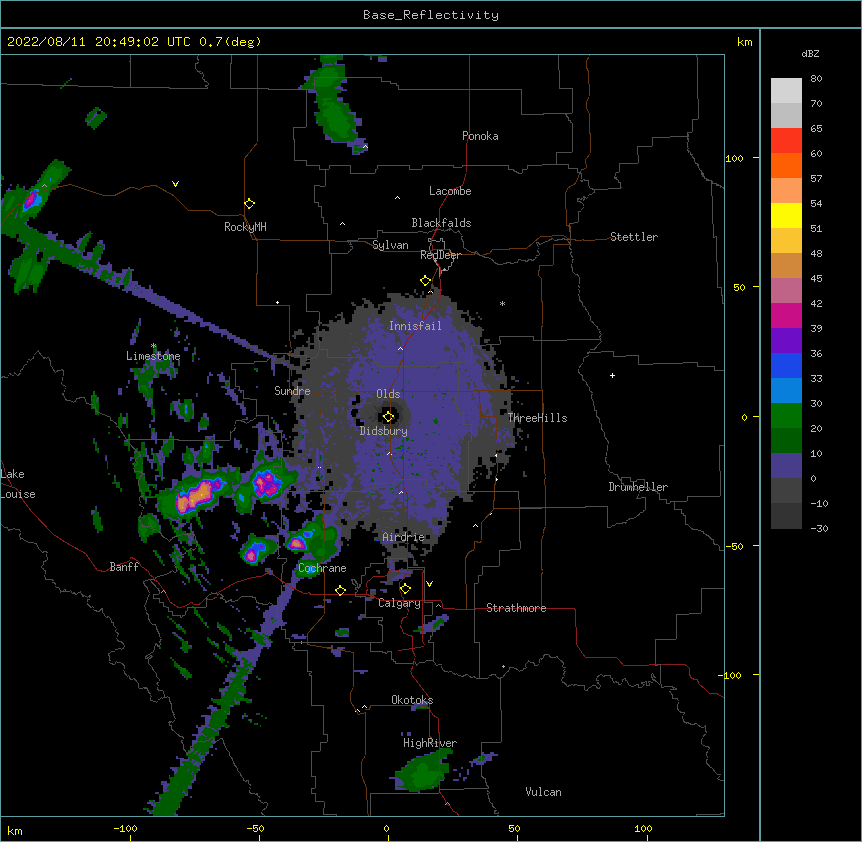
Task: Select the purple 36-39 dBZ legend swatch
Action: coord(786,341)
